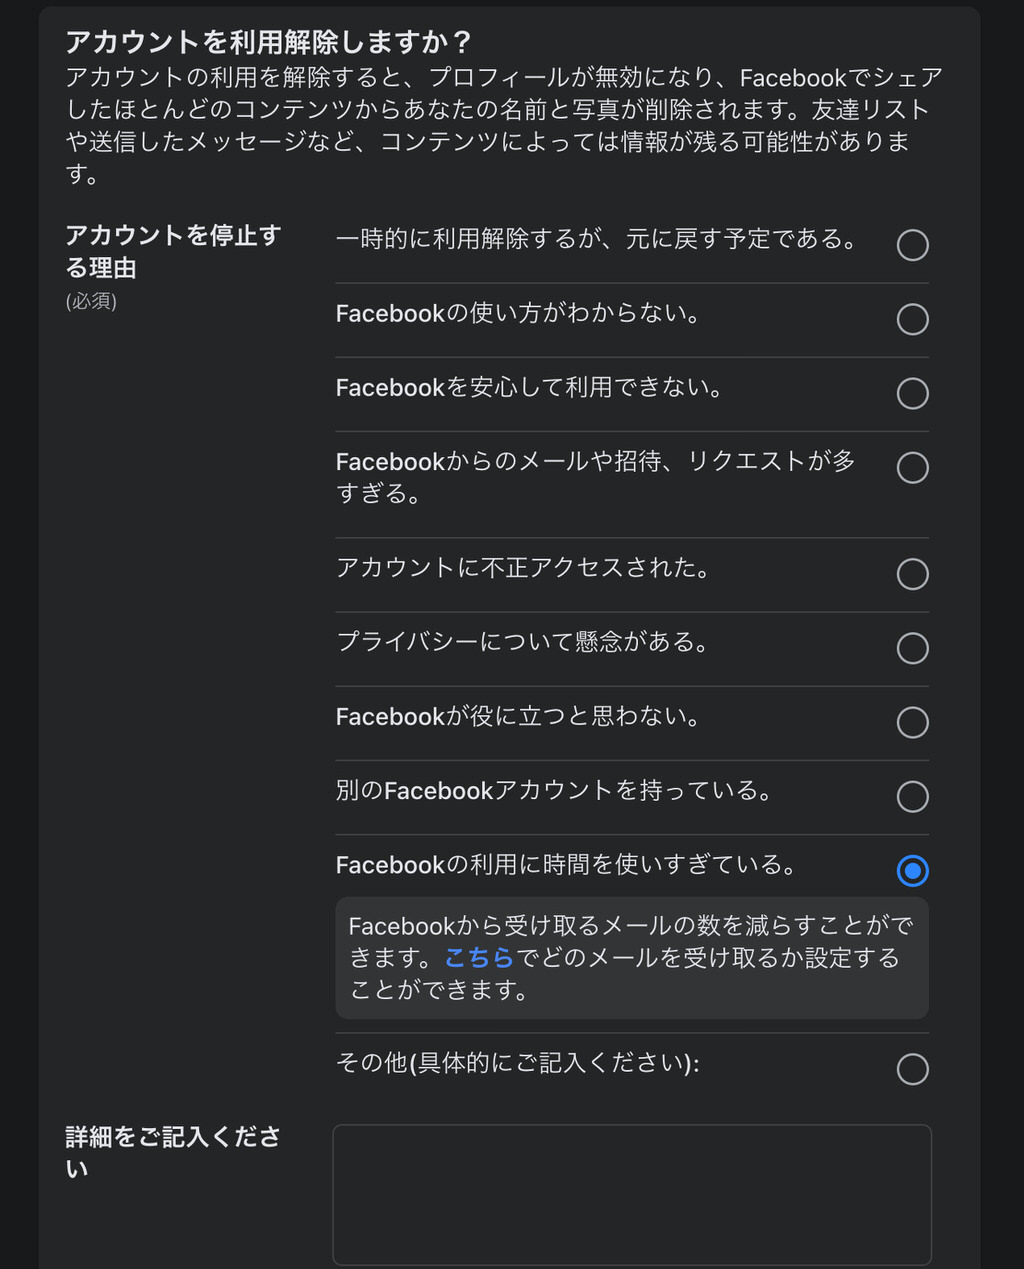The image size is (1024, 1269).
Task: Select radio for 一時的に利用解除するが、元に戻す予定である
Action: click(x=912, y=245)
